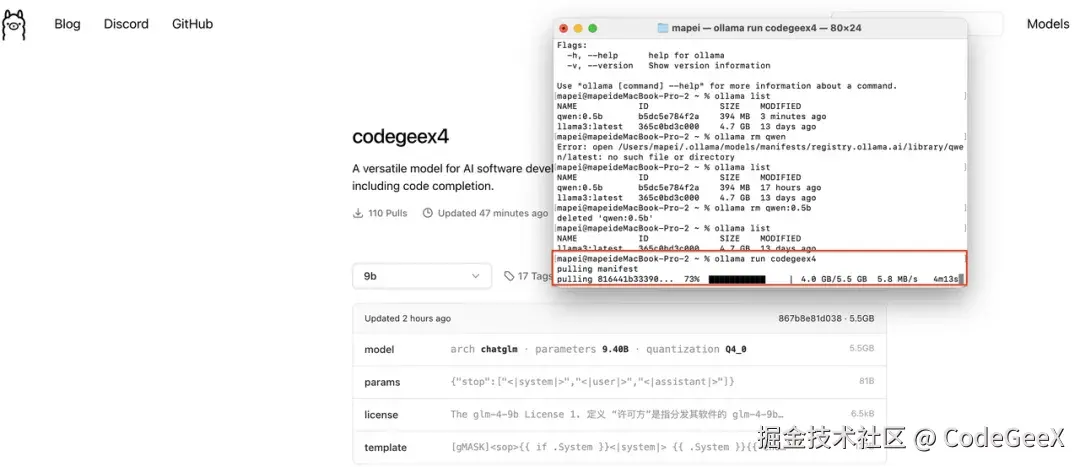Click the codegeex4 model title
This screenshot has width=1080, height=467.
coord(400,136)
